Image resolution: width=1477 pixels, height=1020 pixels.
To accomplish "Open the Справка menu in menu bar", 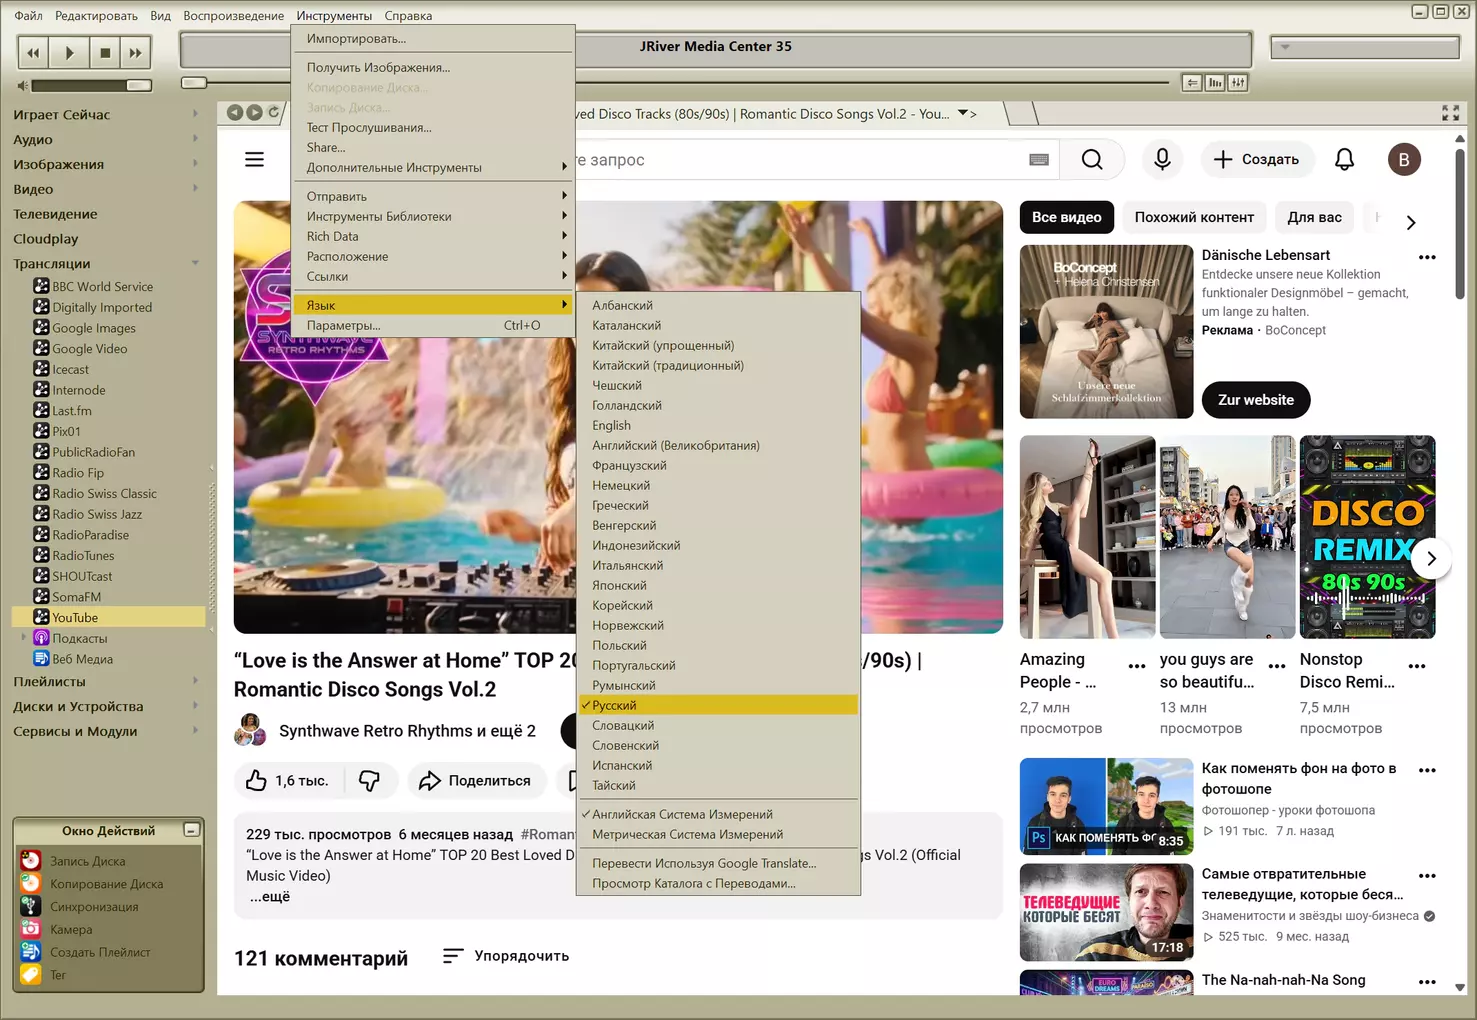I will 408,16.
